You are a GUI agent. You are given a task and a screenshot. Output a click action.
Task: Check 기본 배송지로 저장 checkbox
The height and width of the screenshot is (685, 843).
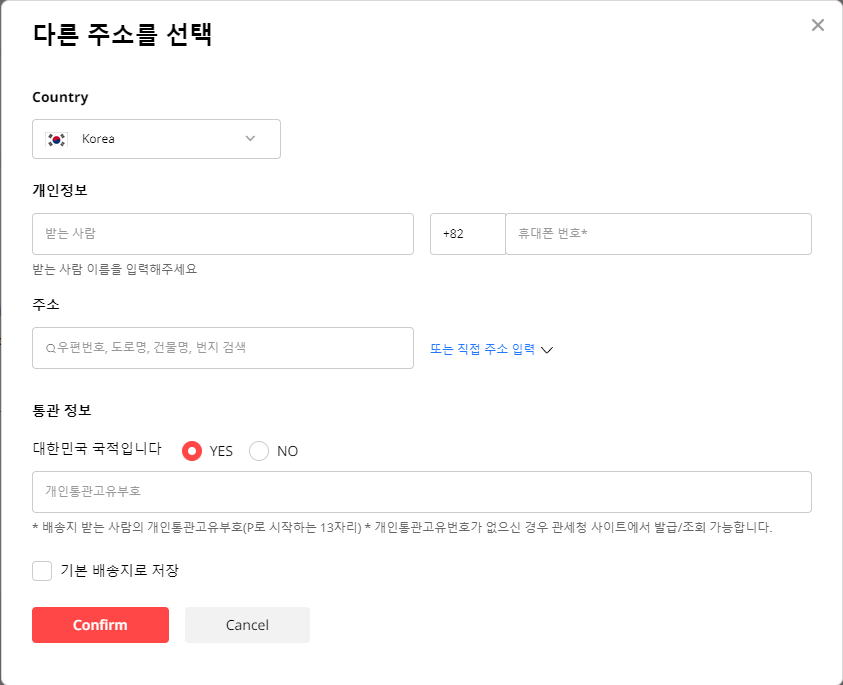point(42,570)
